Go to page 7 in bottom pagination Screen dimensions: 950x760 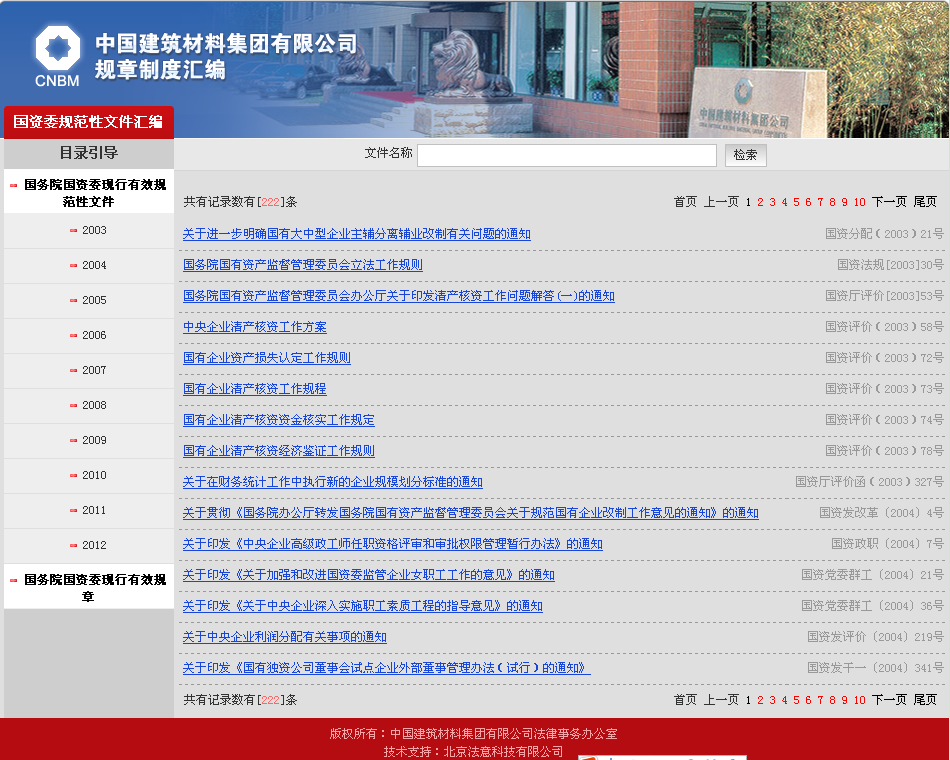(820, 700)
